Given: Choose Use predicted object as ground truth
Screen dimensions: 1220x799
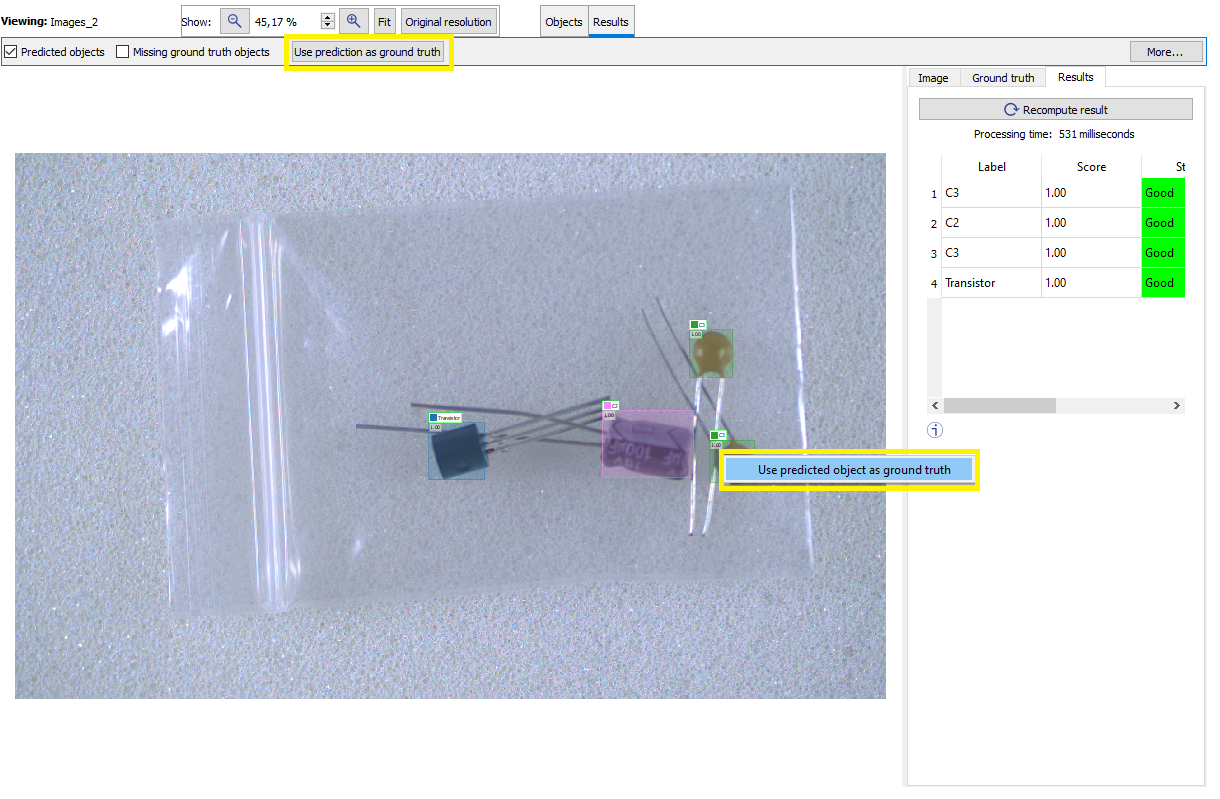Looking at the screenshot, I should point(849,470).
